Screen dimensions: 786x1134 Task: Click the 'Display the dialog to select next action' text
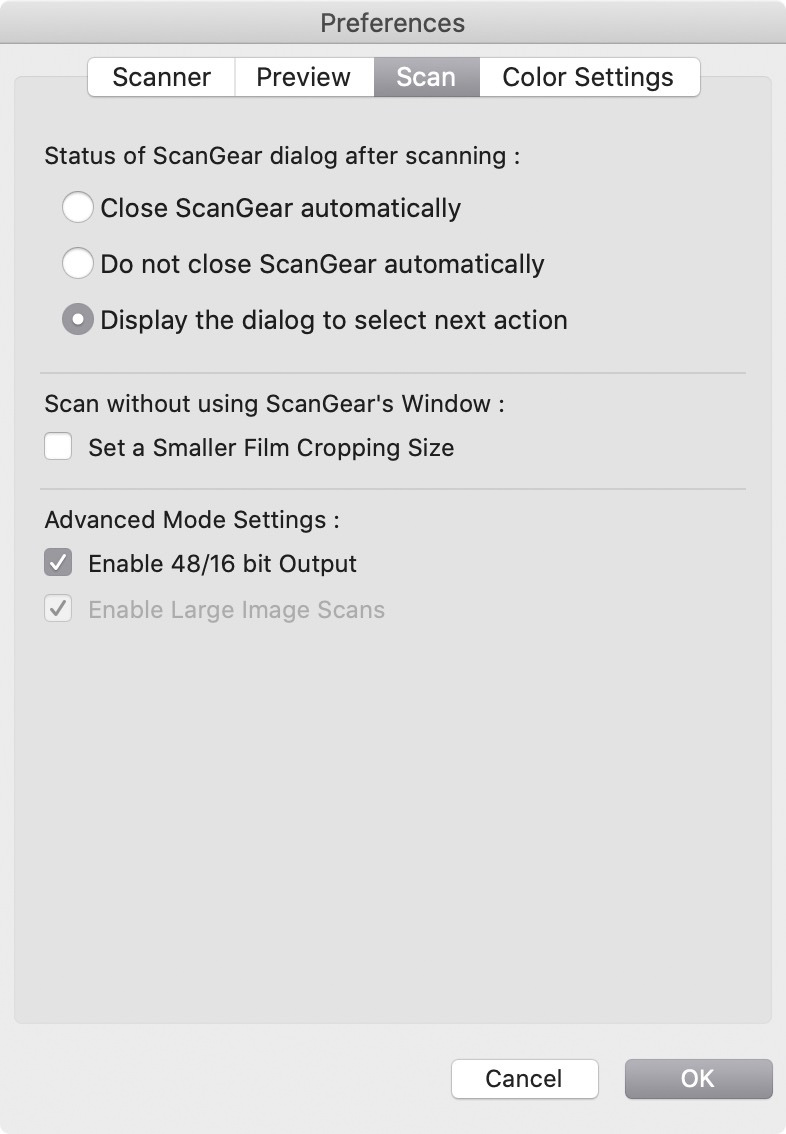tap(334, 320)
